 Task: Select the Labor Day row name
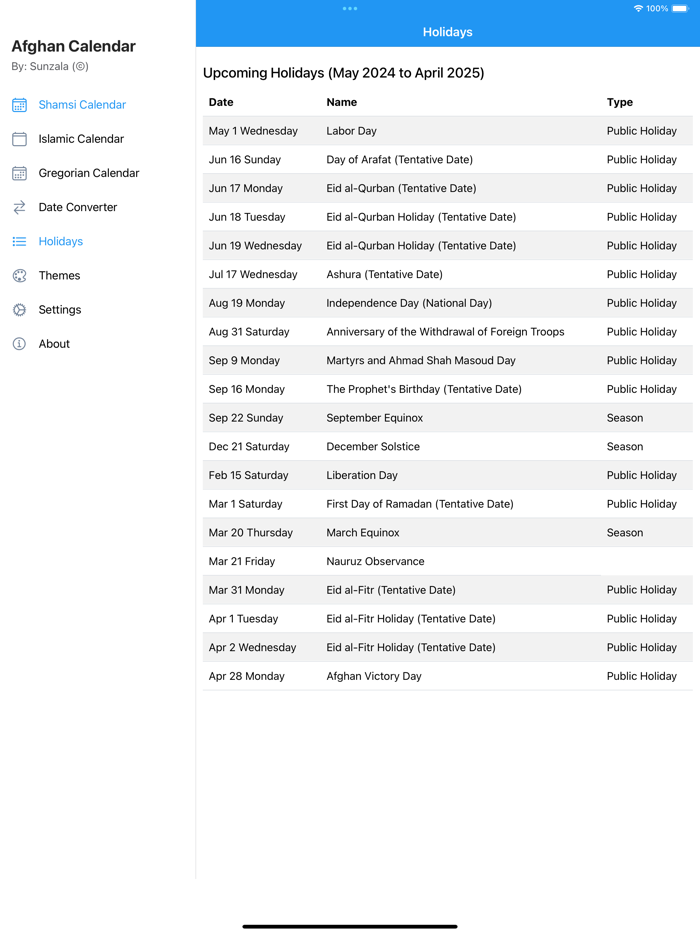351,131
